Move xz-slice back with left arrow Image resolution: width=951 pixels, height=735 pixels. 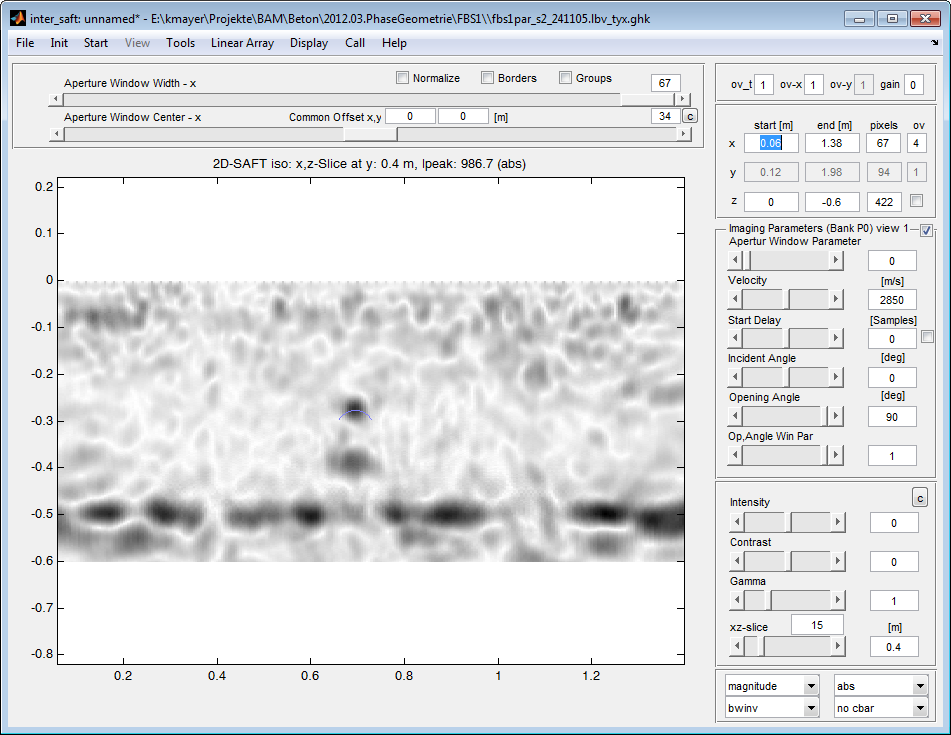point(737,646)
